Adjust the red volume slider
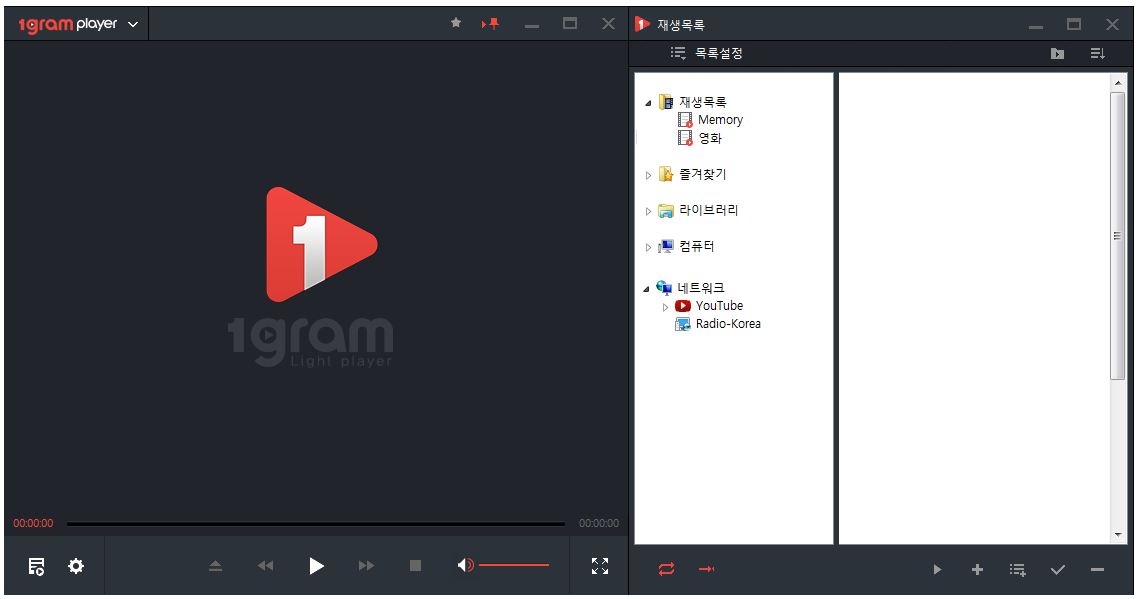The width and height of the screenshot is (1137, 599). click(x=513, y=565)
